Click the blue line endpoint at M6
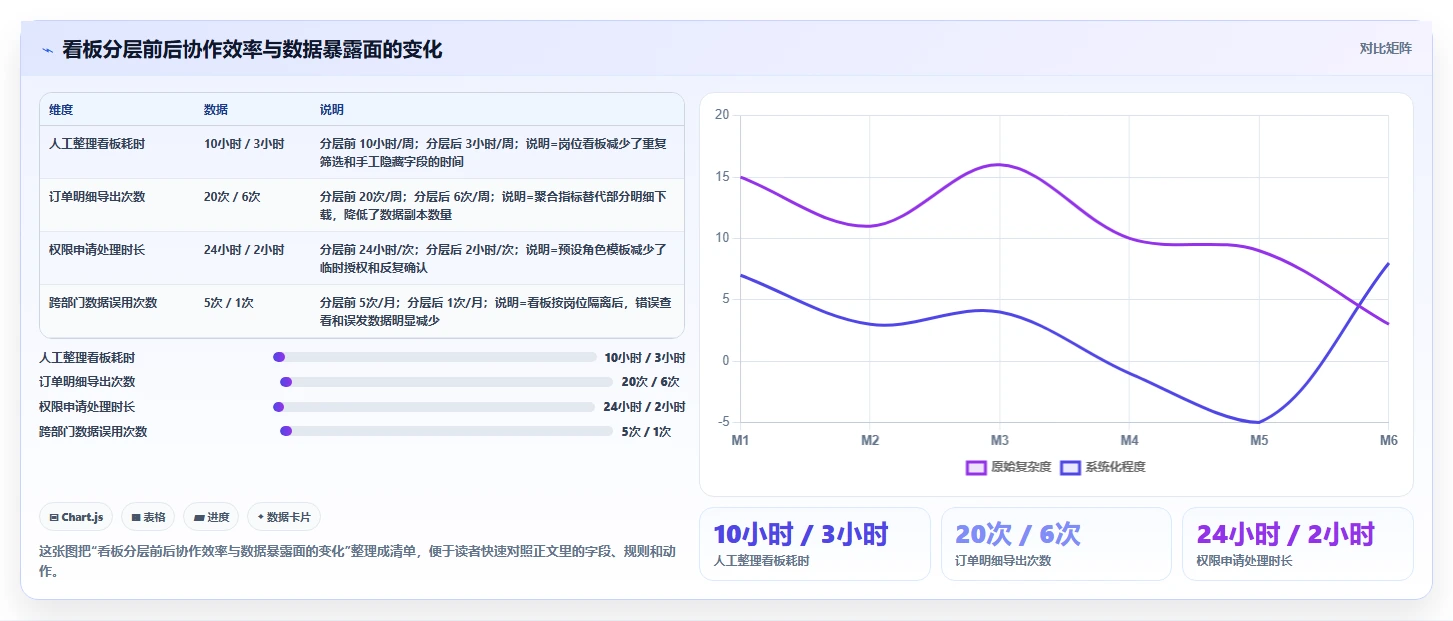This screenshot has height=621, width=1453. (x=1388, y=263)
